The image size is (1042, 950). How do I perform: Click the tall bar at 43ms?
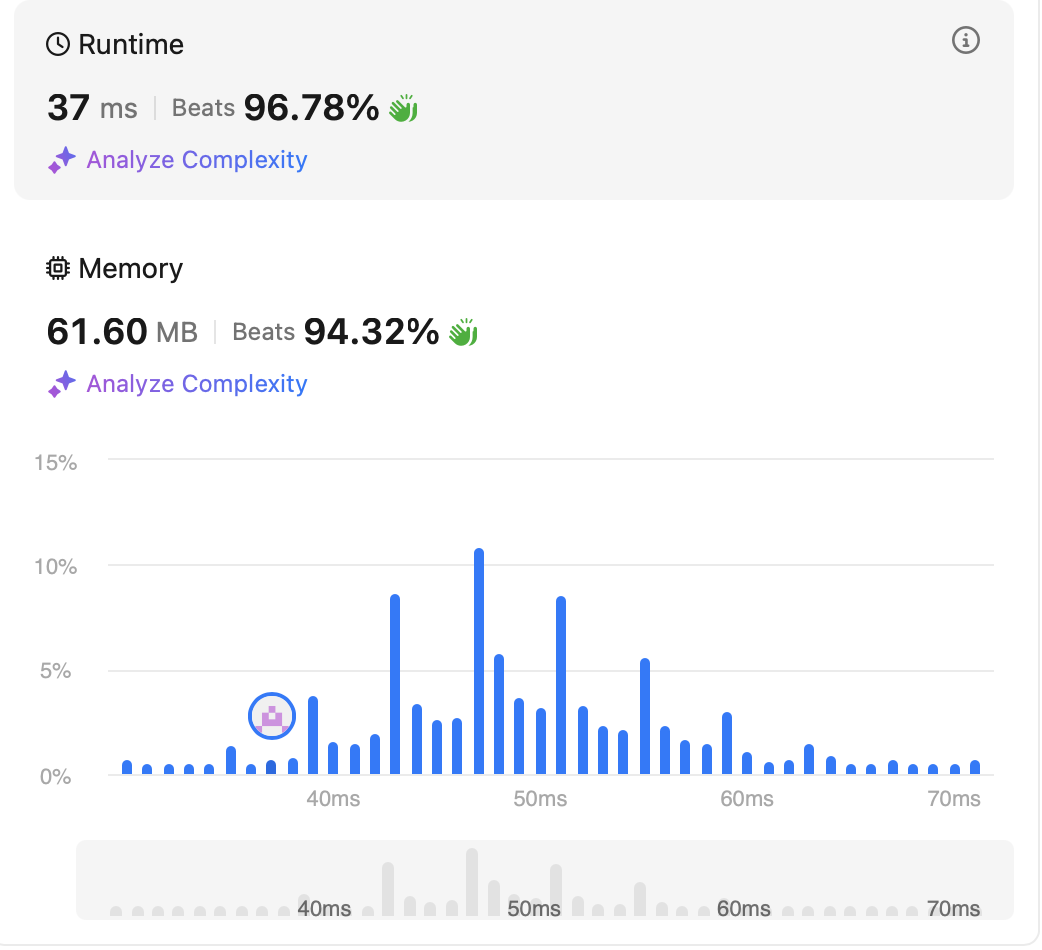(x=395, y=684)
